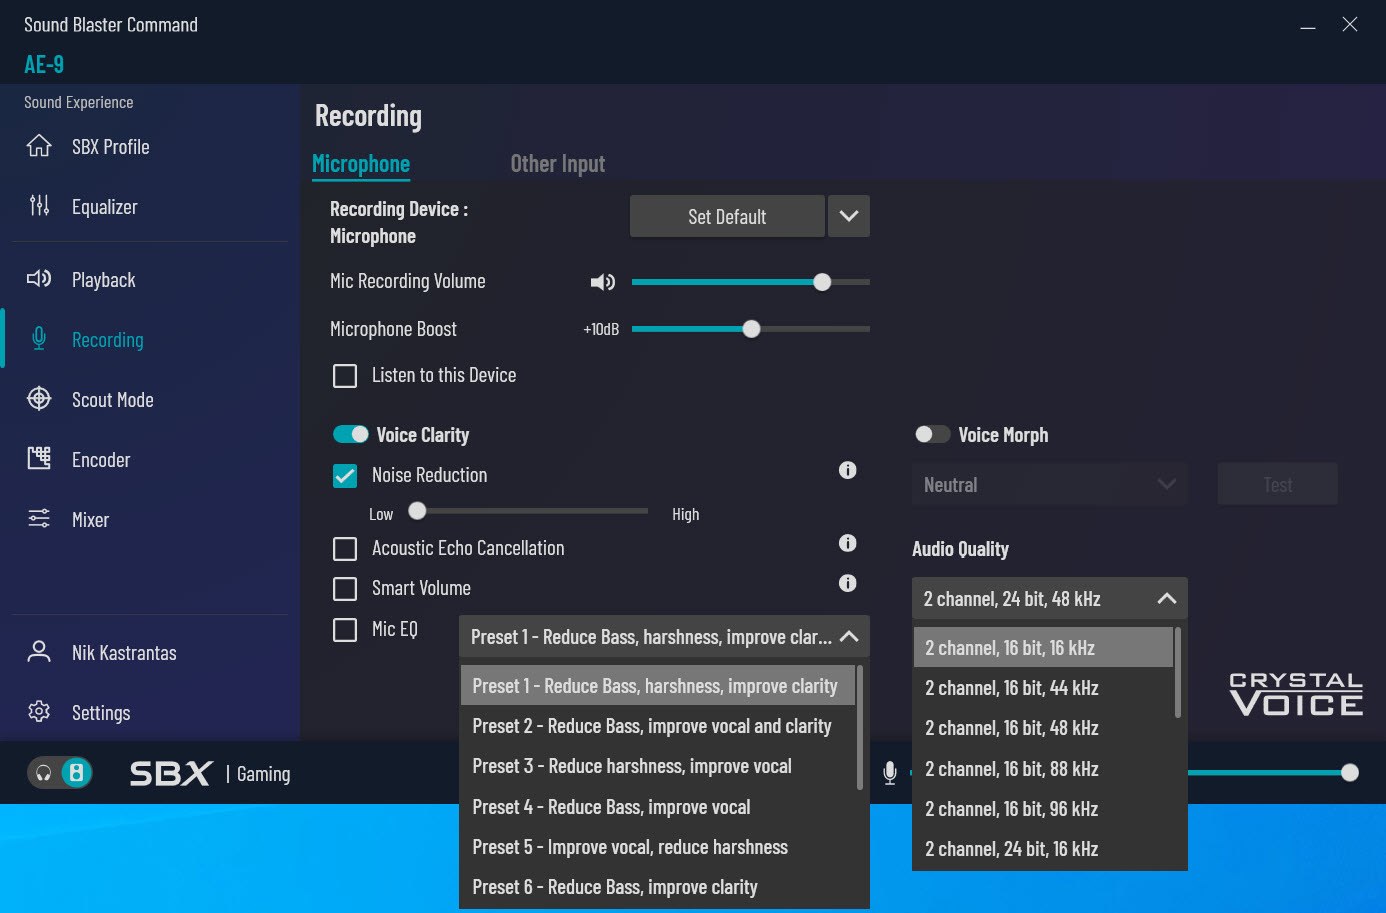Select Preset 1 - Reduce Bass, harshness, improve clarity

tap(657, 686)
